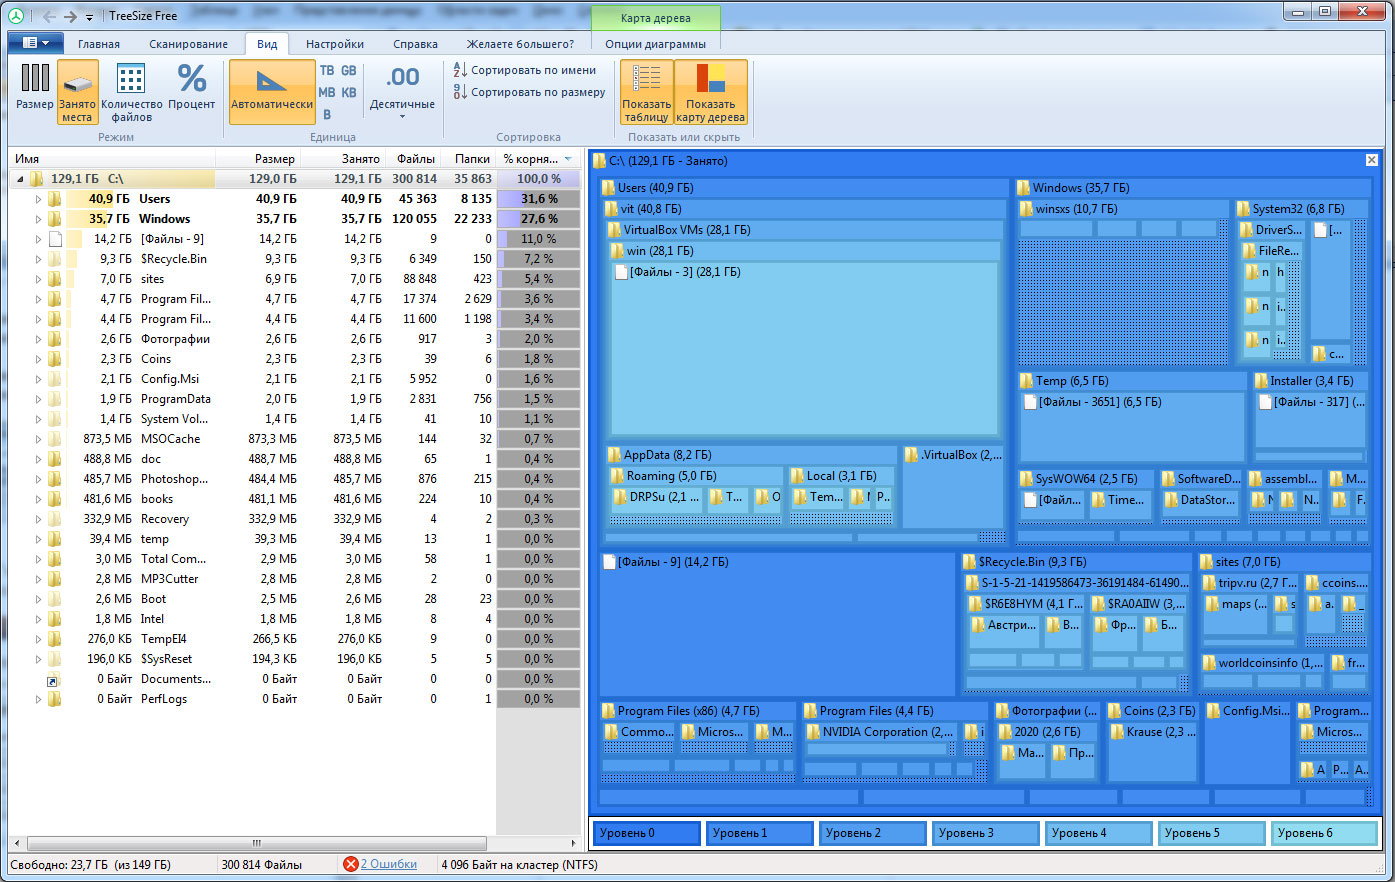Click the $Recycle.Bin folder icon in treemap
The image size is (1395, 882).
click(969, 562)
